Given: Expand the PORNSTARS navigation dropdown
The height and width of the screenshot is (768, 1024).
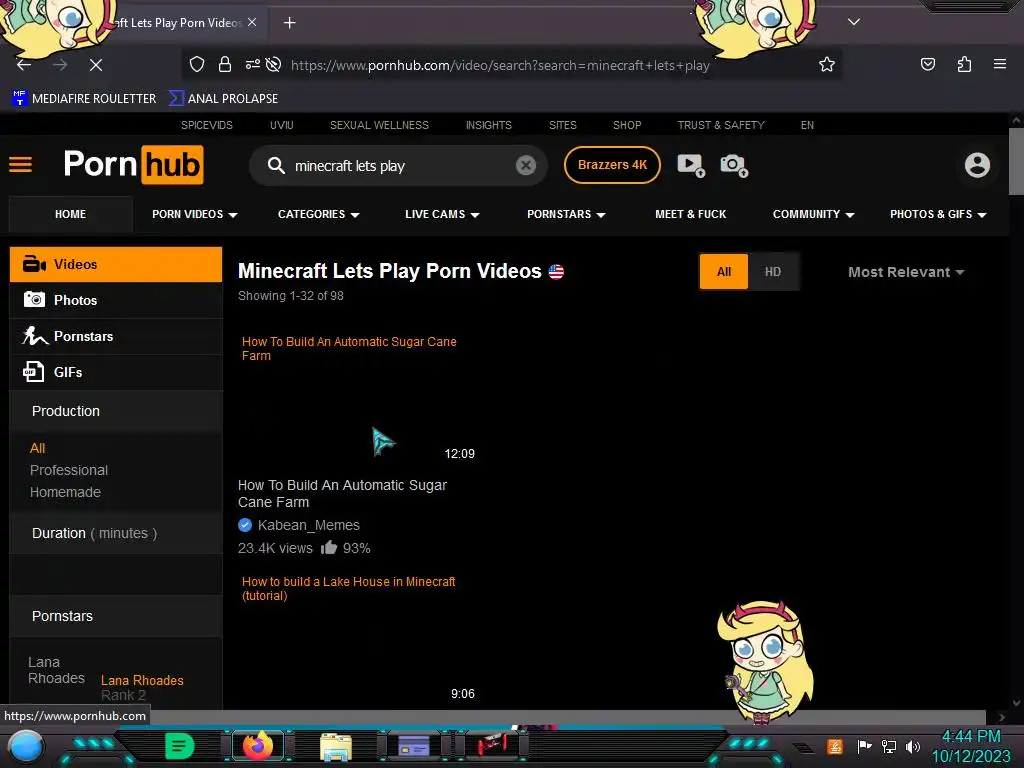Looking at the screenshot, I should click(x=566, y=214).
